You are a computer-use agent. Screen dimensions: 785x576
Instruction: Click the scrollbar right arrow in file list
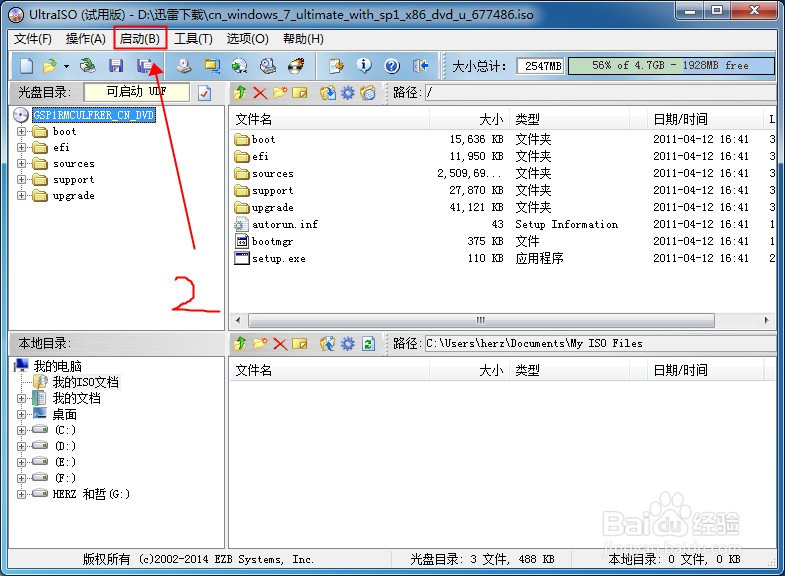click(766, 320)
